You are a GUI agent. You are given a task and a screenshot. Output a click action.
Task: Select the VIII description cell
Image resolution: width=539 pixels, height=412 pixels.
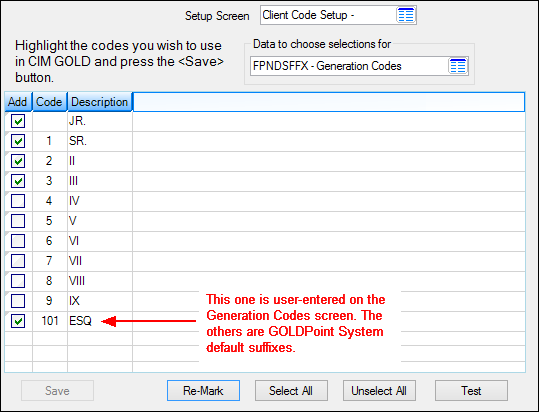pyautogui.click(x=100, y=281)
